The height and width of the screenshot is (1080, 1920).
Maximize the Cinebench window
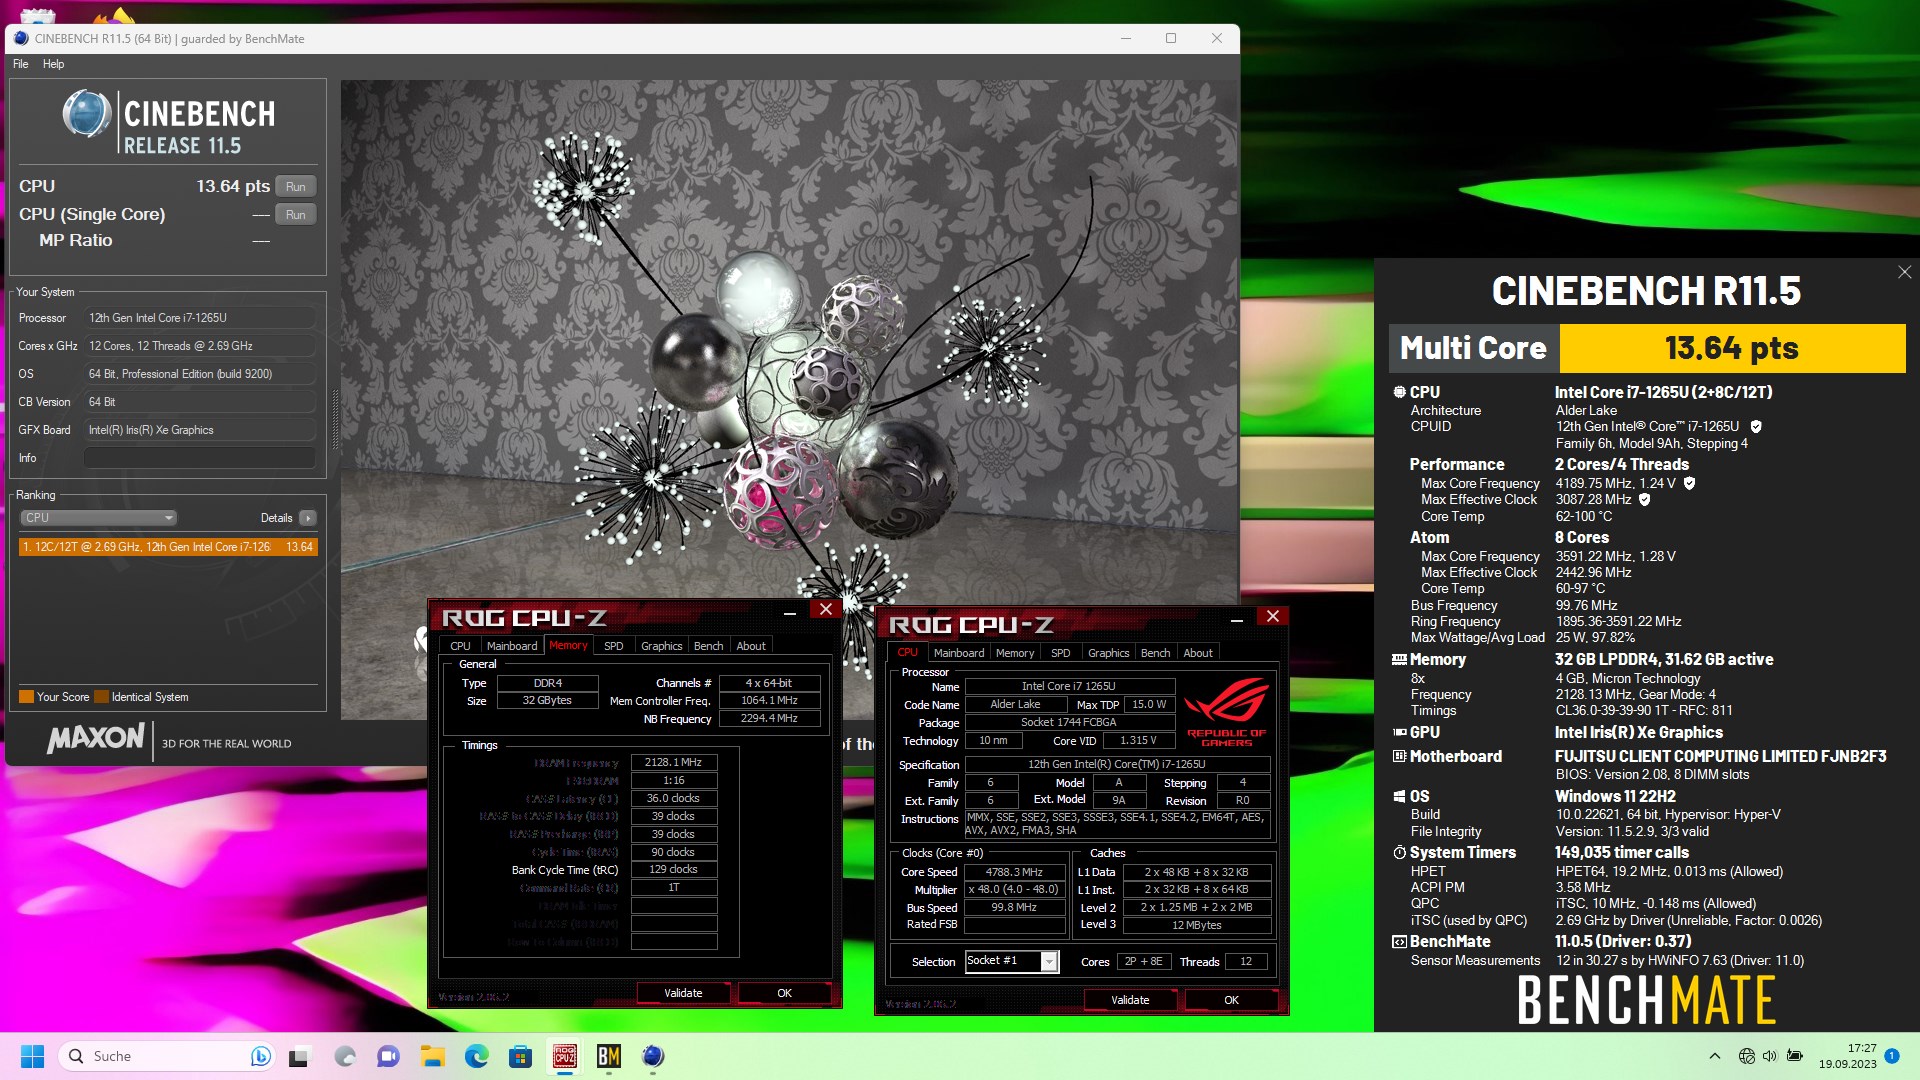(x=1171, y=38)
